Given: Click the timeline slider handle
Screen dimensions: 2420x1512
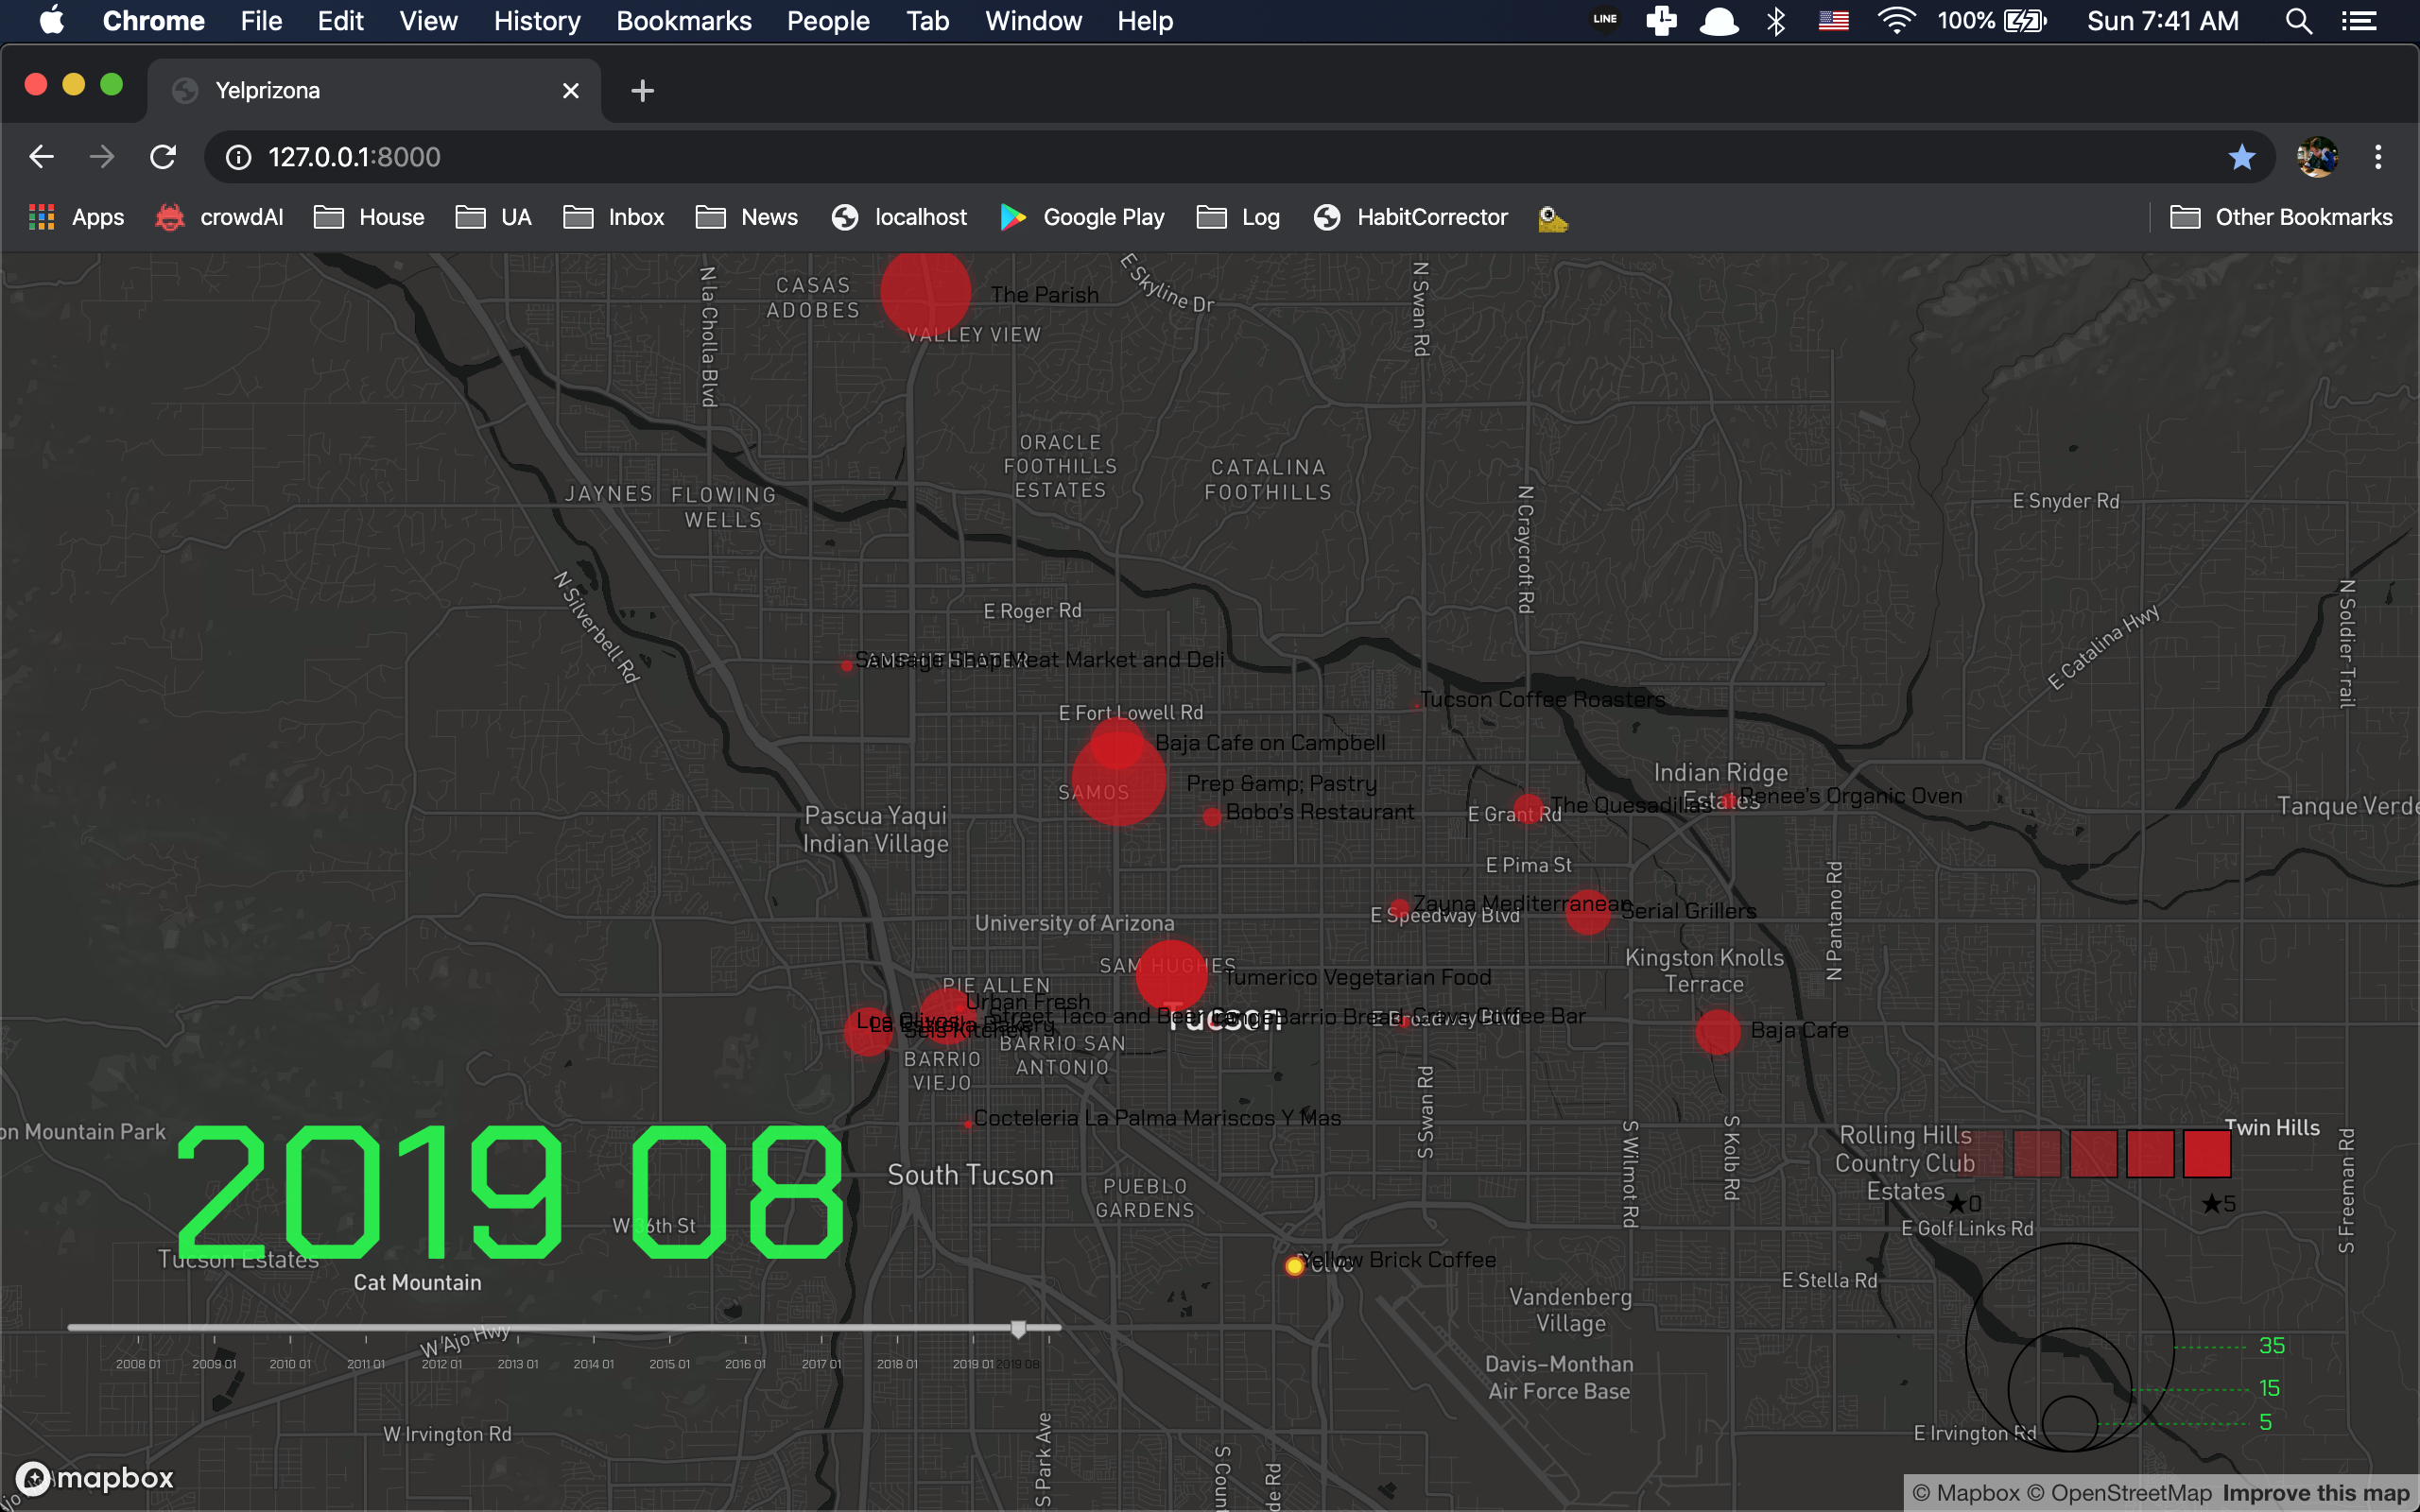Looking at the screenshot, I should (1018, 1329).
